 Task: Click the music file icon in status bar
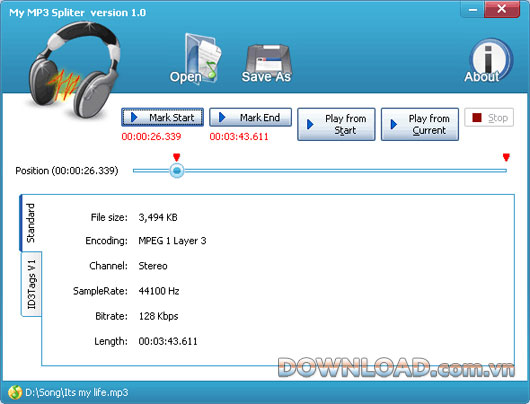(15, 393)
